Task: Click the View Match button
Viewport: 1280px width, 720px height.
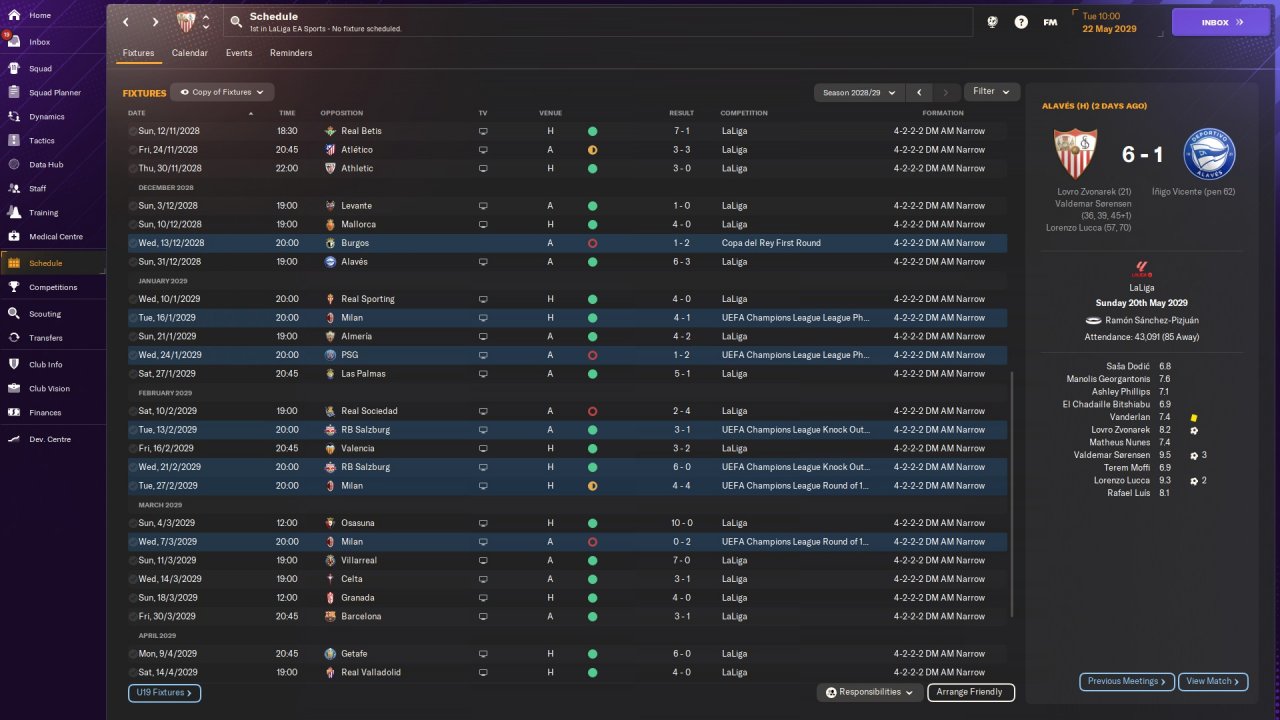Action: pos(1213,681)
